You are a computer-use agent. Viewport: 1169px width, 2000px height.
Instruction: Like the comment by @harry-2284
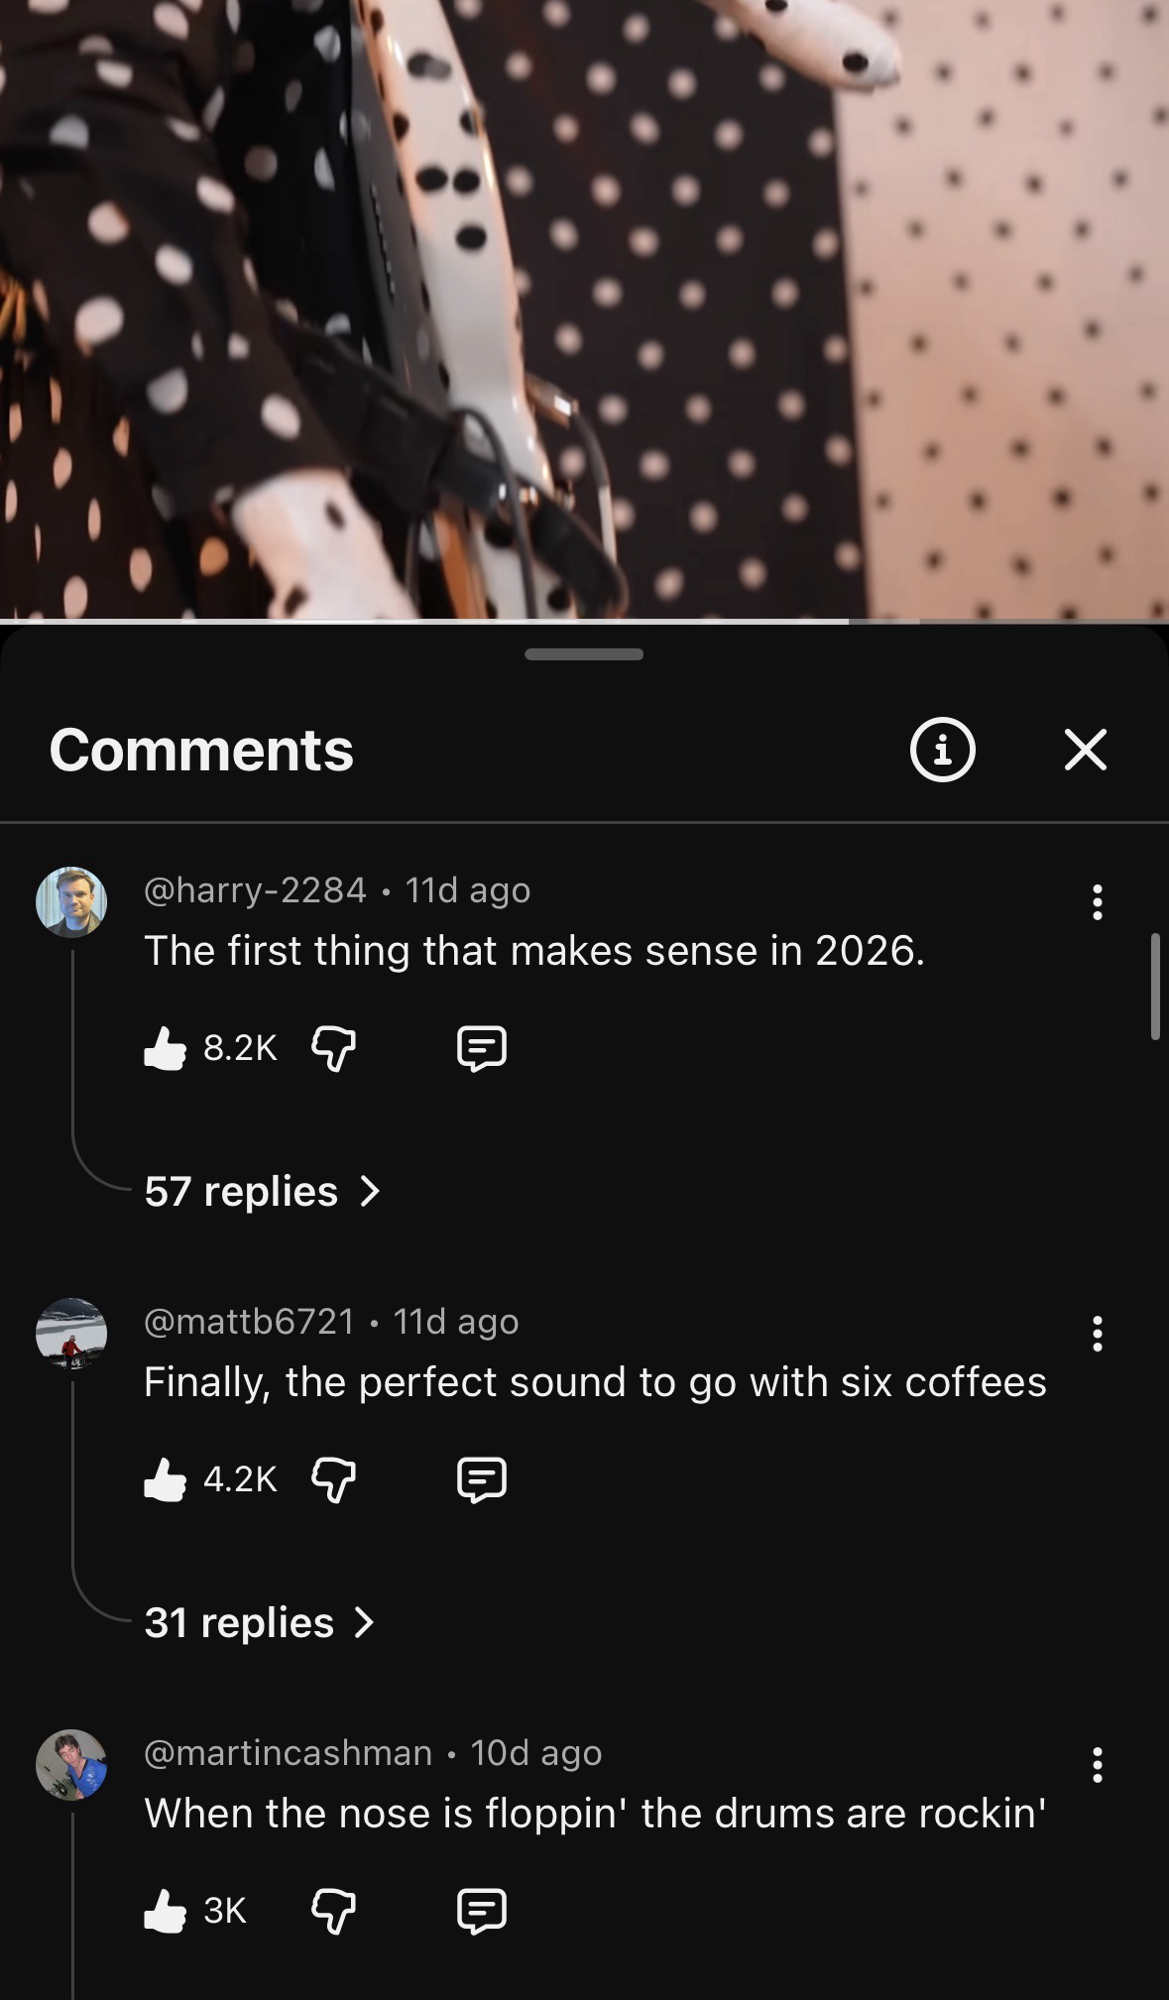[x=166, y=1048]
